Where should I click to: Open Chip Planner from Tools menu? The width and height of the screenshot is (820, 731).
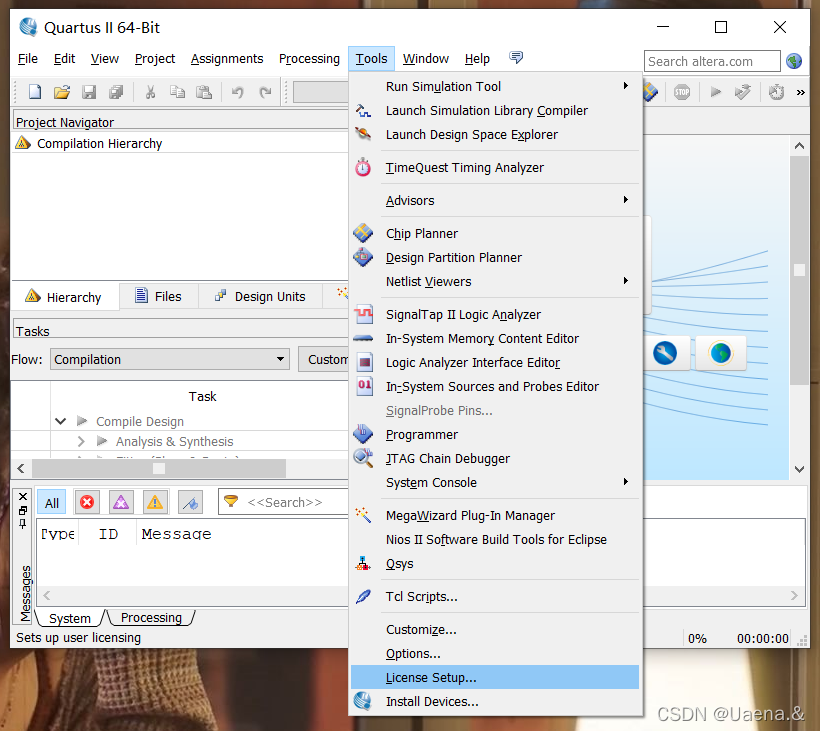tap(495, 233)
